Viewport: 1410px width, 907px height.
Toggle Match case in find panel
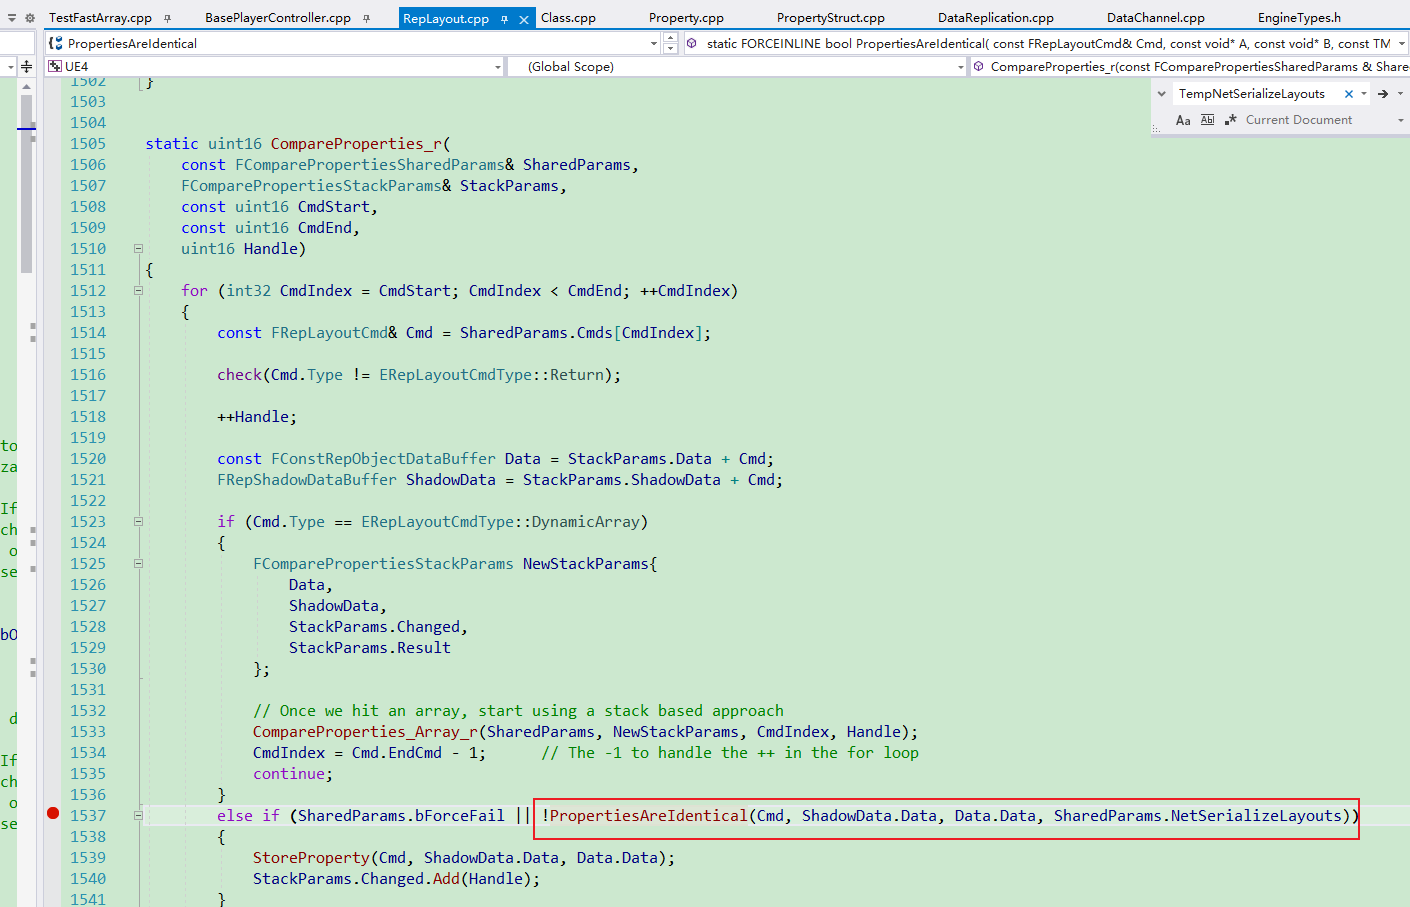point(1183,120)
